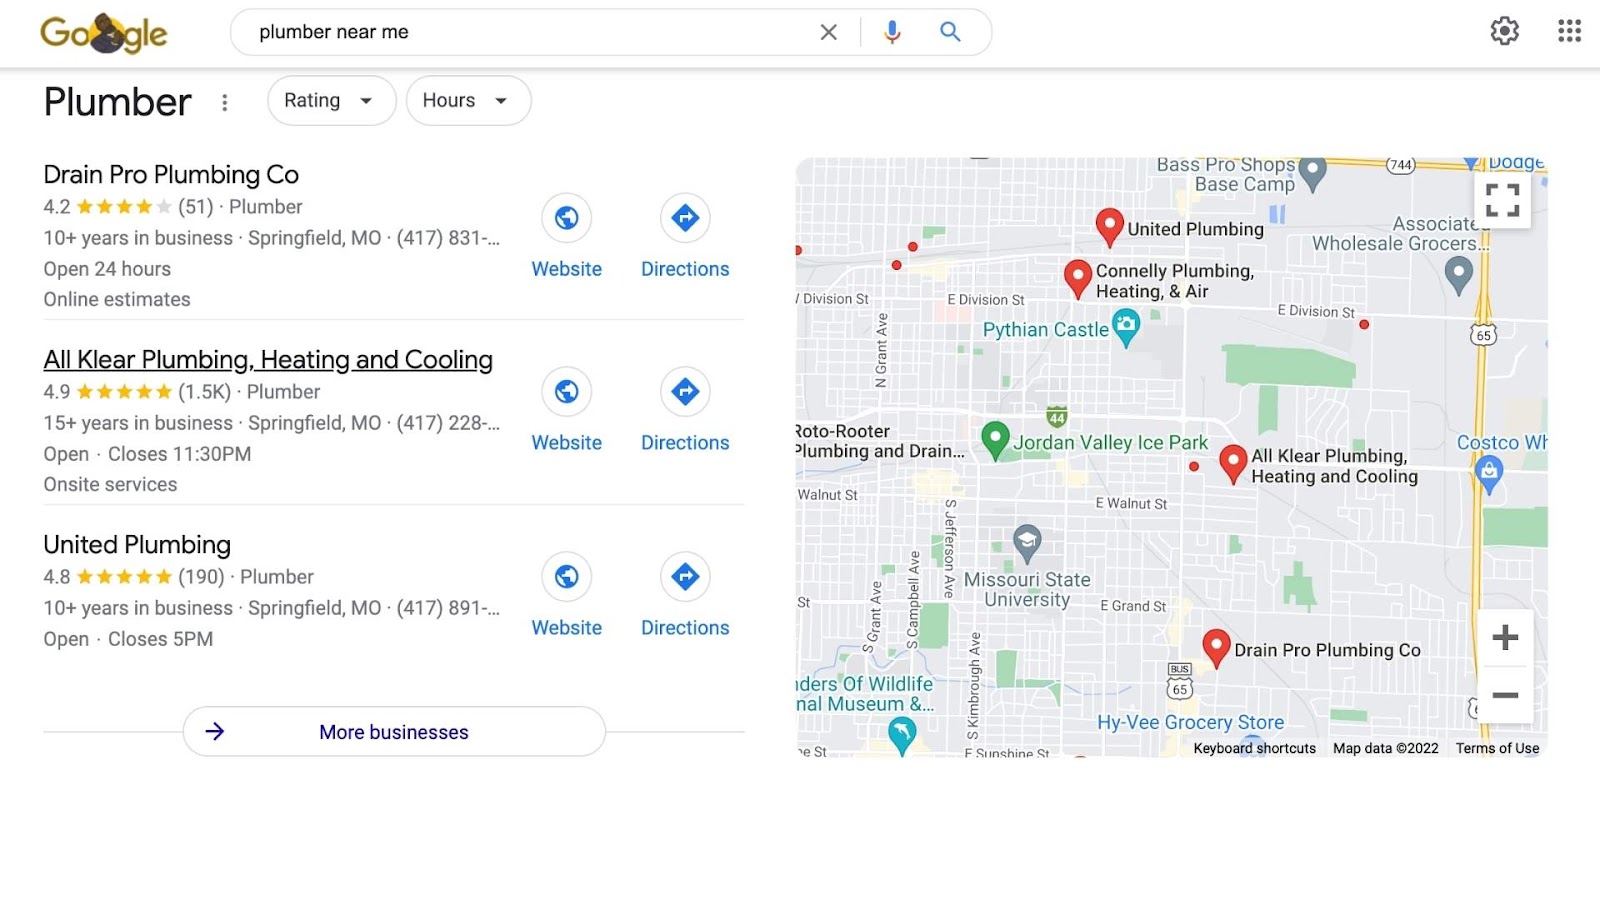Image resolution: width=1600 pixels, height=900 pixels.
Task: Click 'Open 24 hours' text
Action: coord(107,269)
